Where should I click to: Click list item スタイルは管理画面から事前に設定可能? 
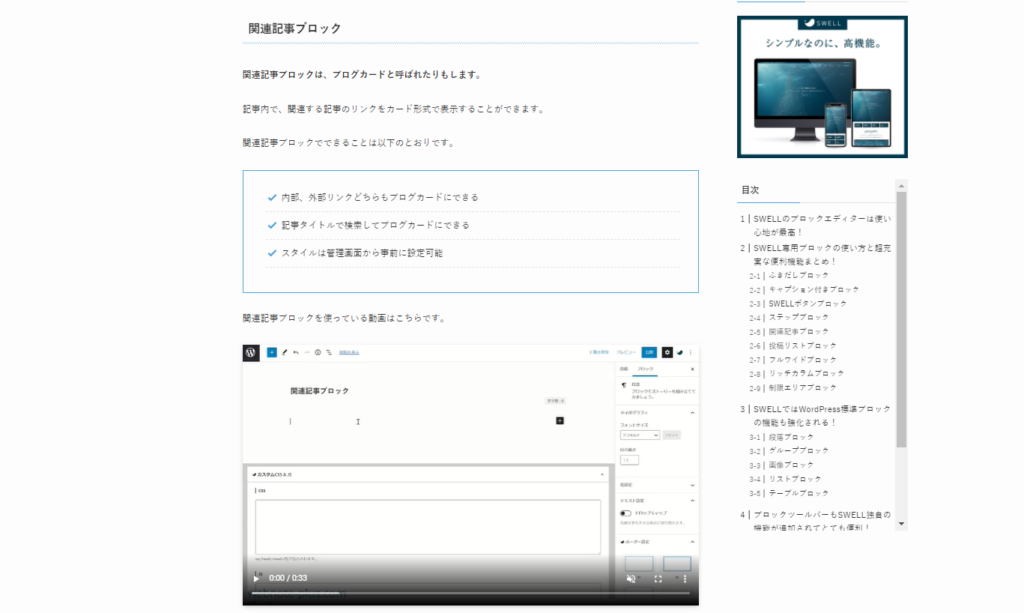362,253
